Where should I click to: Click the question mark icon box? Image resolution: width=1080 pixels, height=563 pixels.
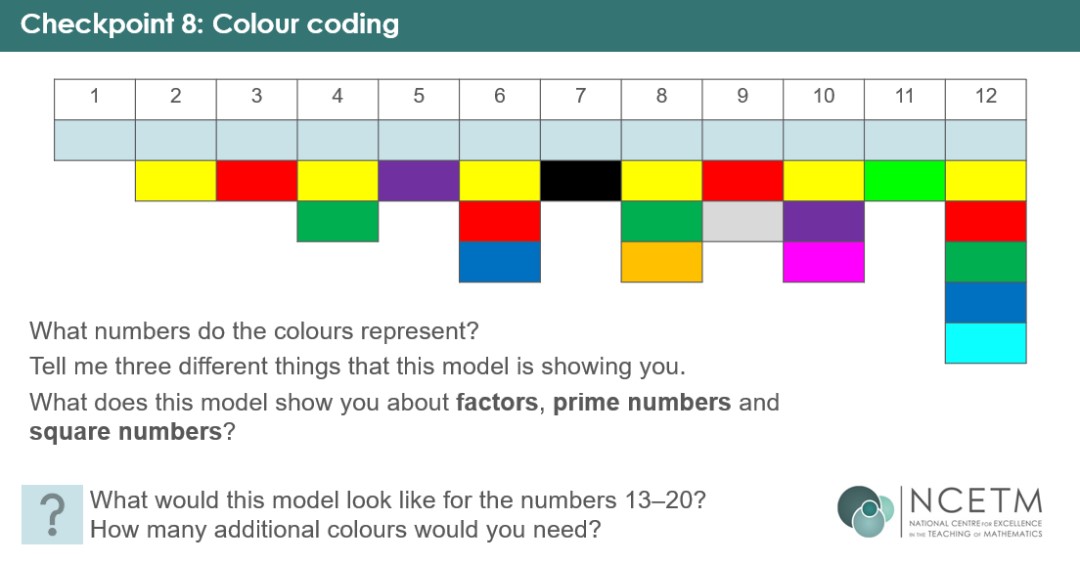[x=52, y=515]
